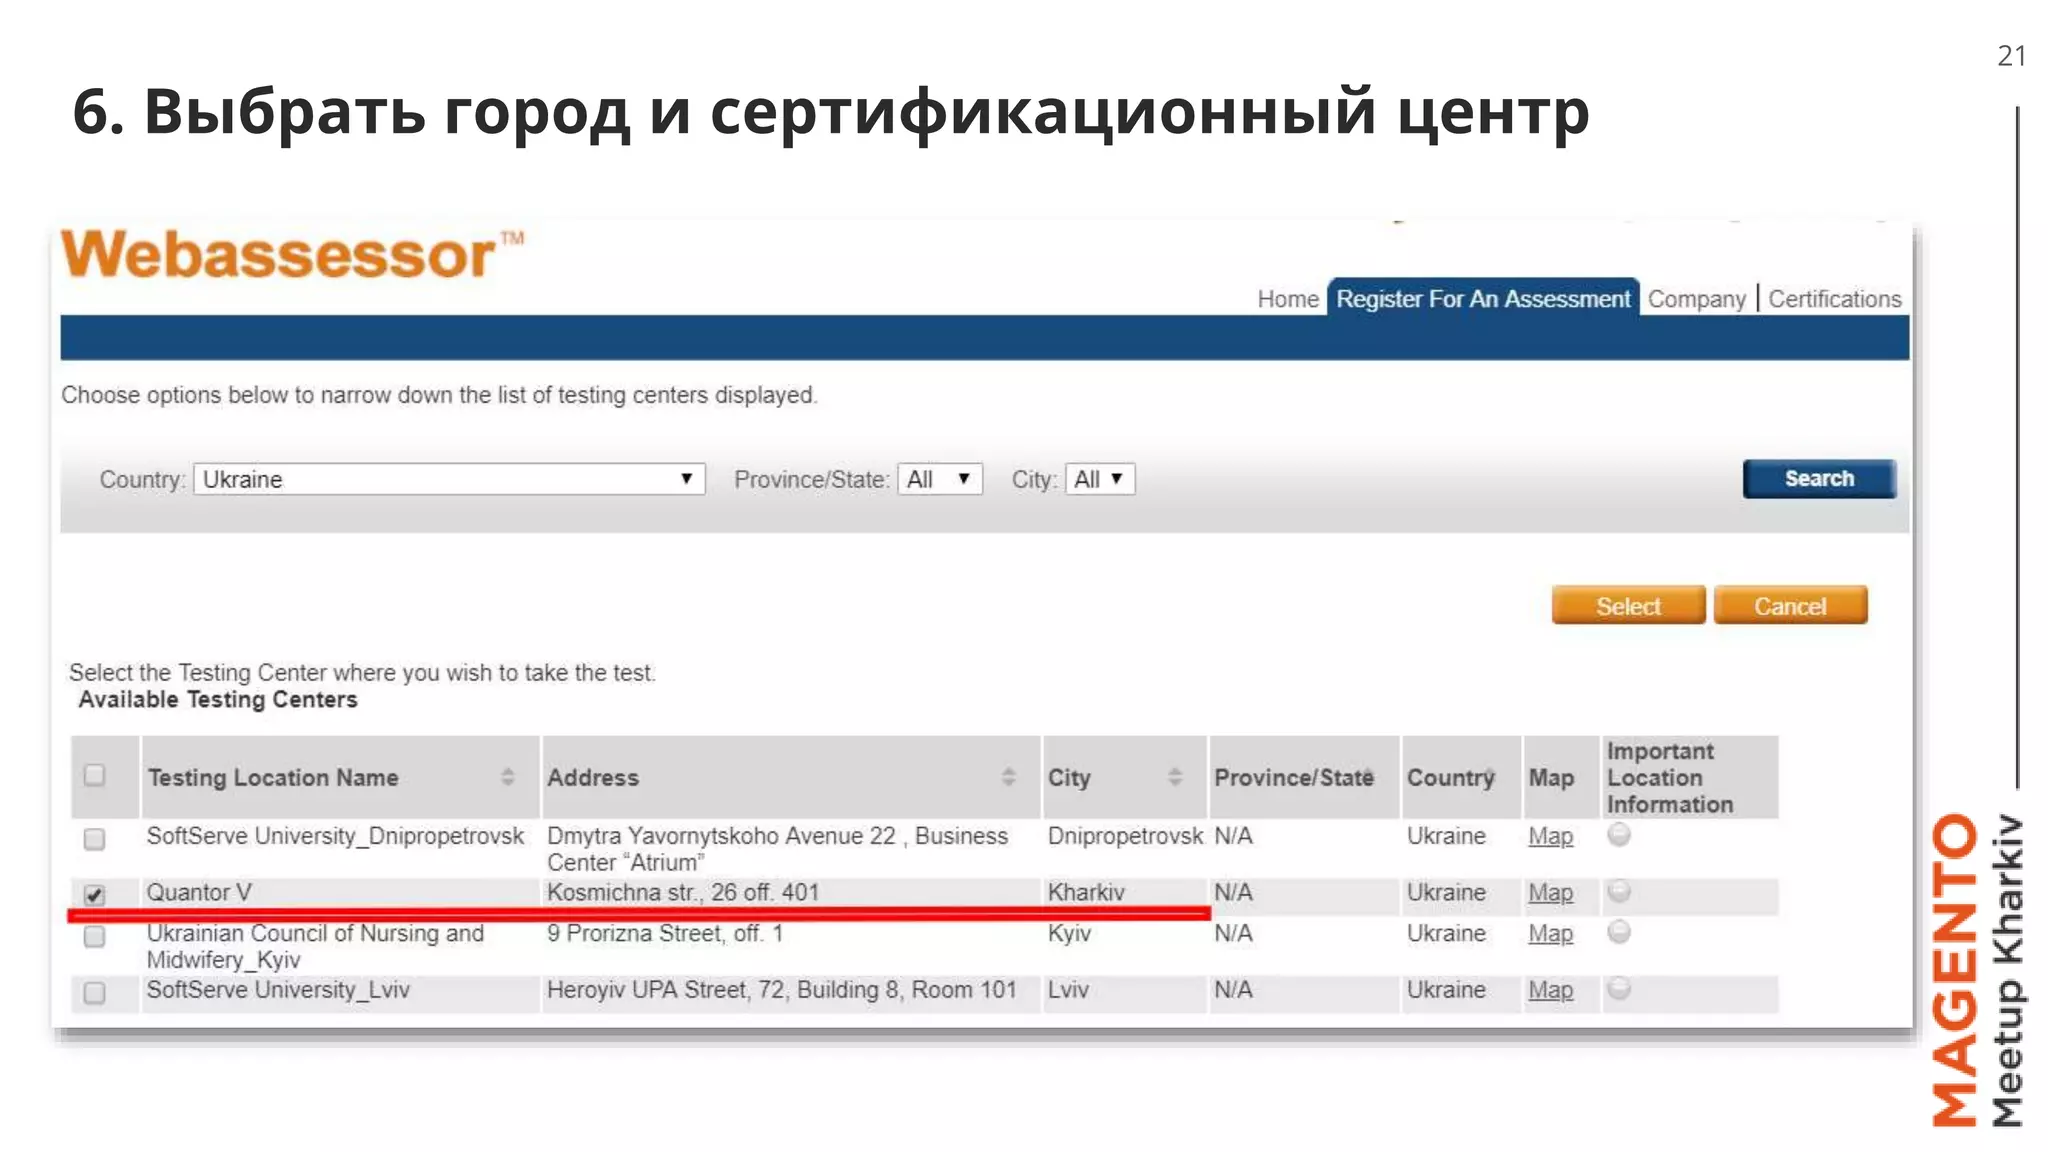2048x1152 pixels.
Task: Expand the City filter dropdown
Action: (1100, 479)
